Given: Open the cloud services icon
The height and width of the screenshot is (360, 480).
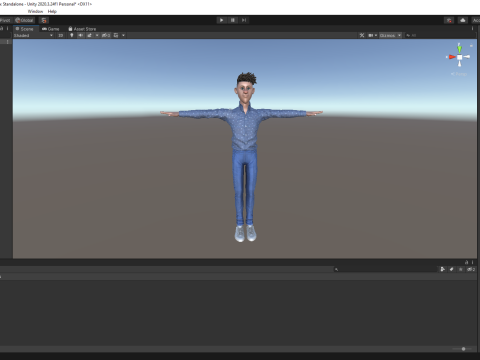Looking at the screenshot, I should (463, 20).
